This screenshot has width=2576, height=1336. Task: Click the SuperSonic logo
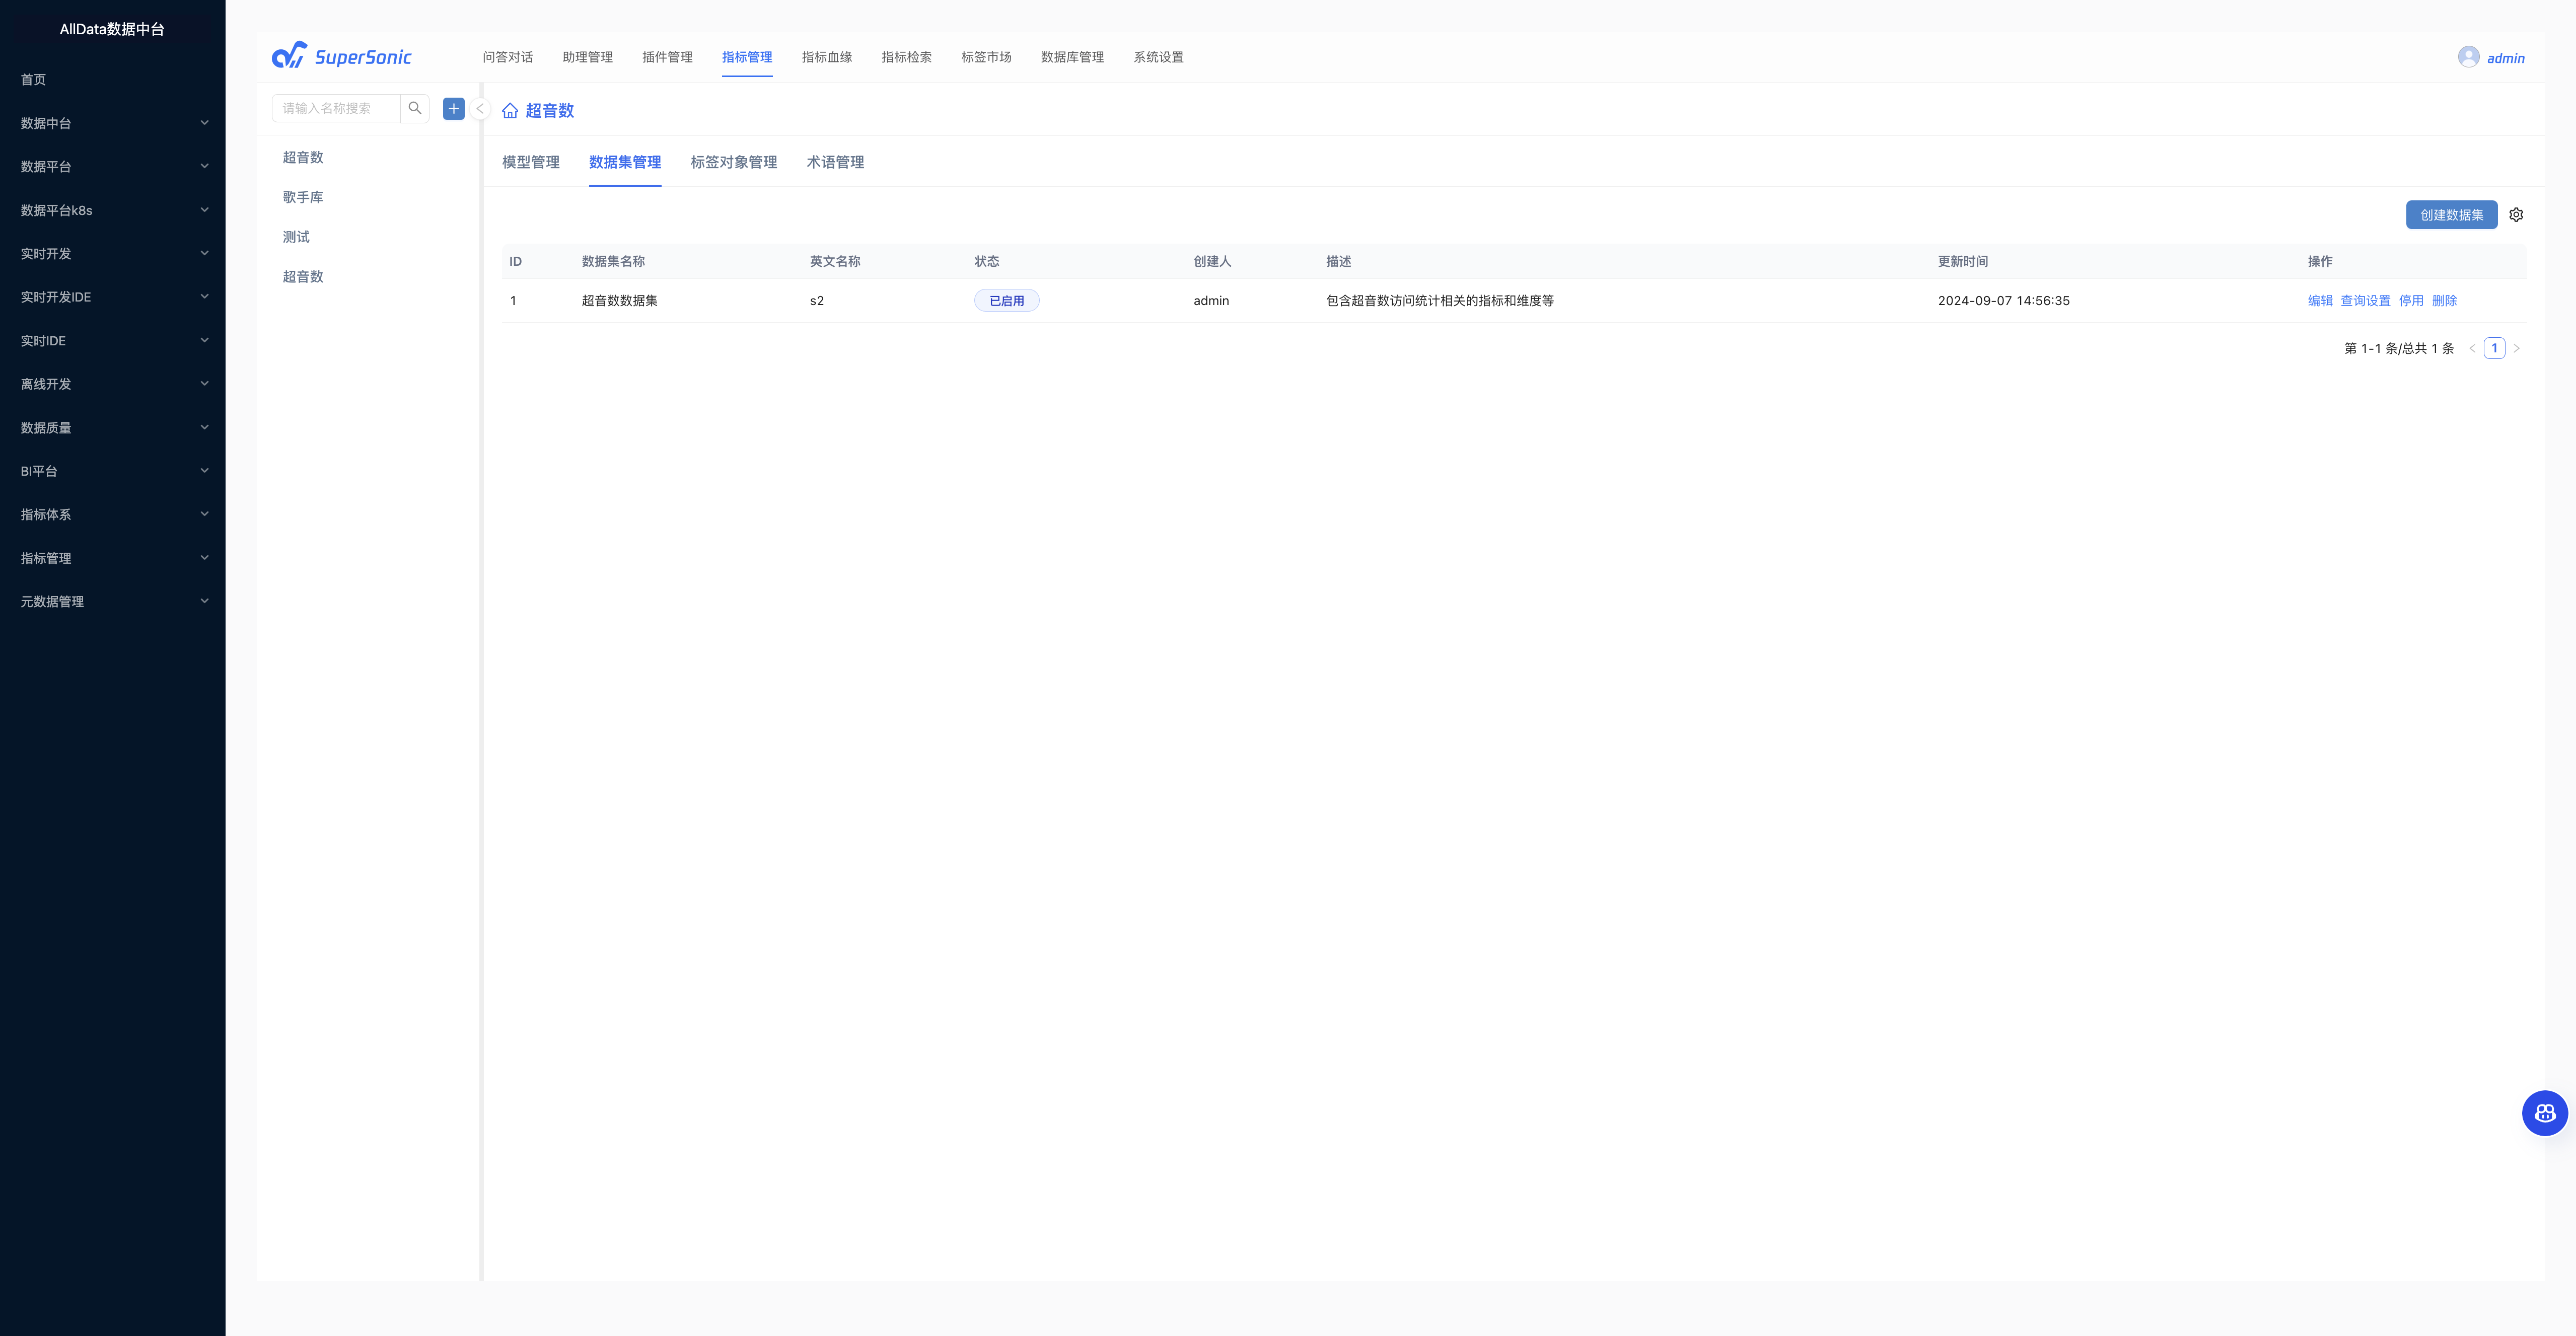pos(341,56)
